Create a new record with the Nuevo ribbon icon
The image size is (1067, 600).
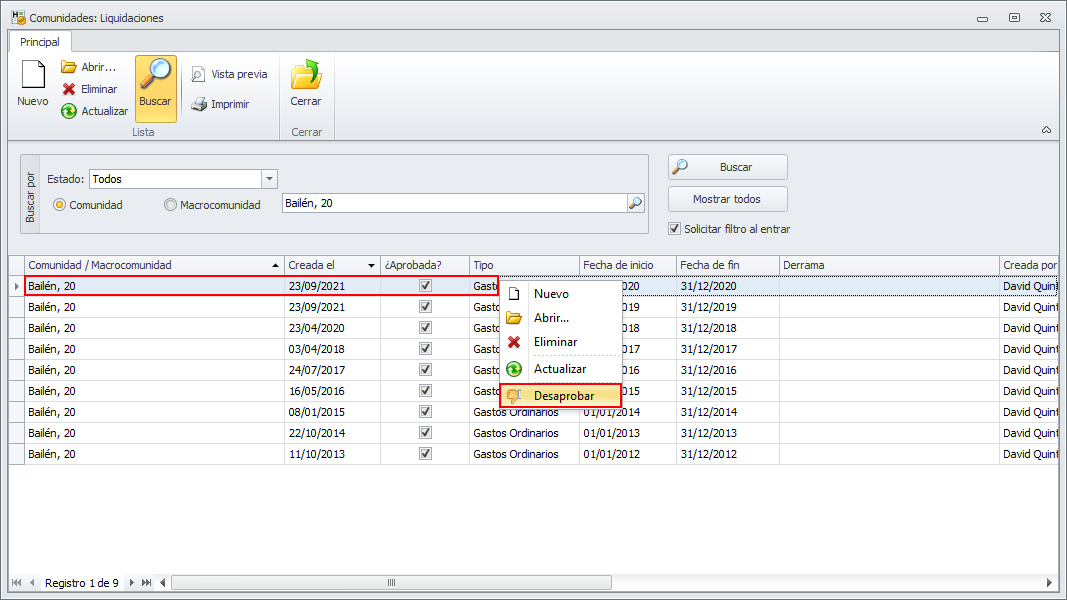33,83
